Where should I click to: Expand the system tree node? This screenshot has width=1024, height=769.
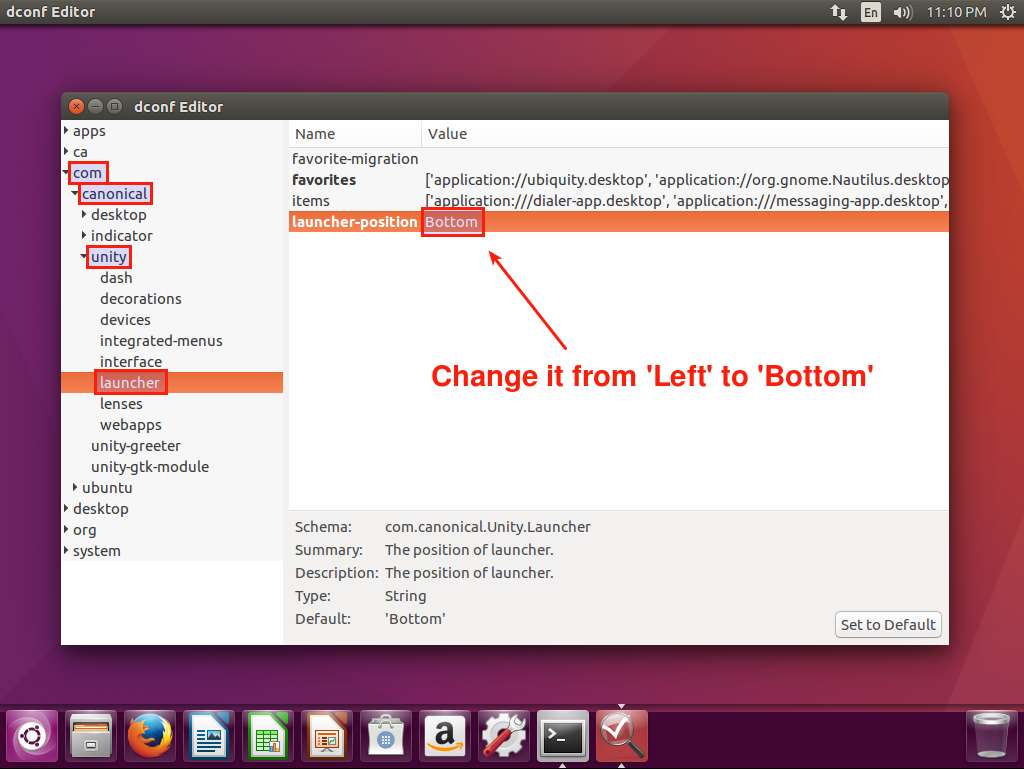coord(67,550)
